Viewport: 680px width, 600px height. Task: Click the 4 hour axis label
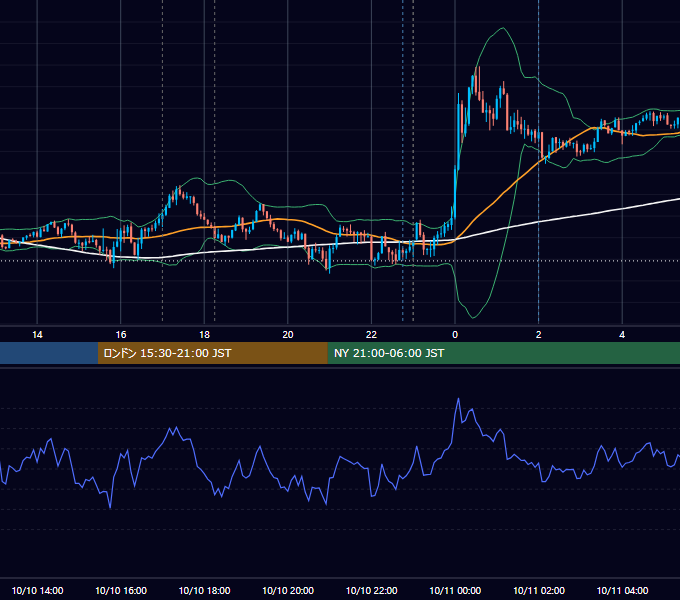(x=622, y=335)
